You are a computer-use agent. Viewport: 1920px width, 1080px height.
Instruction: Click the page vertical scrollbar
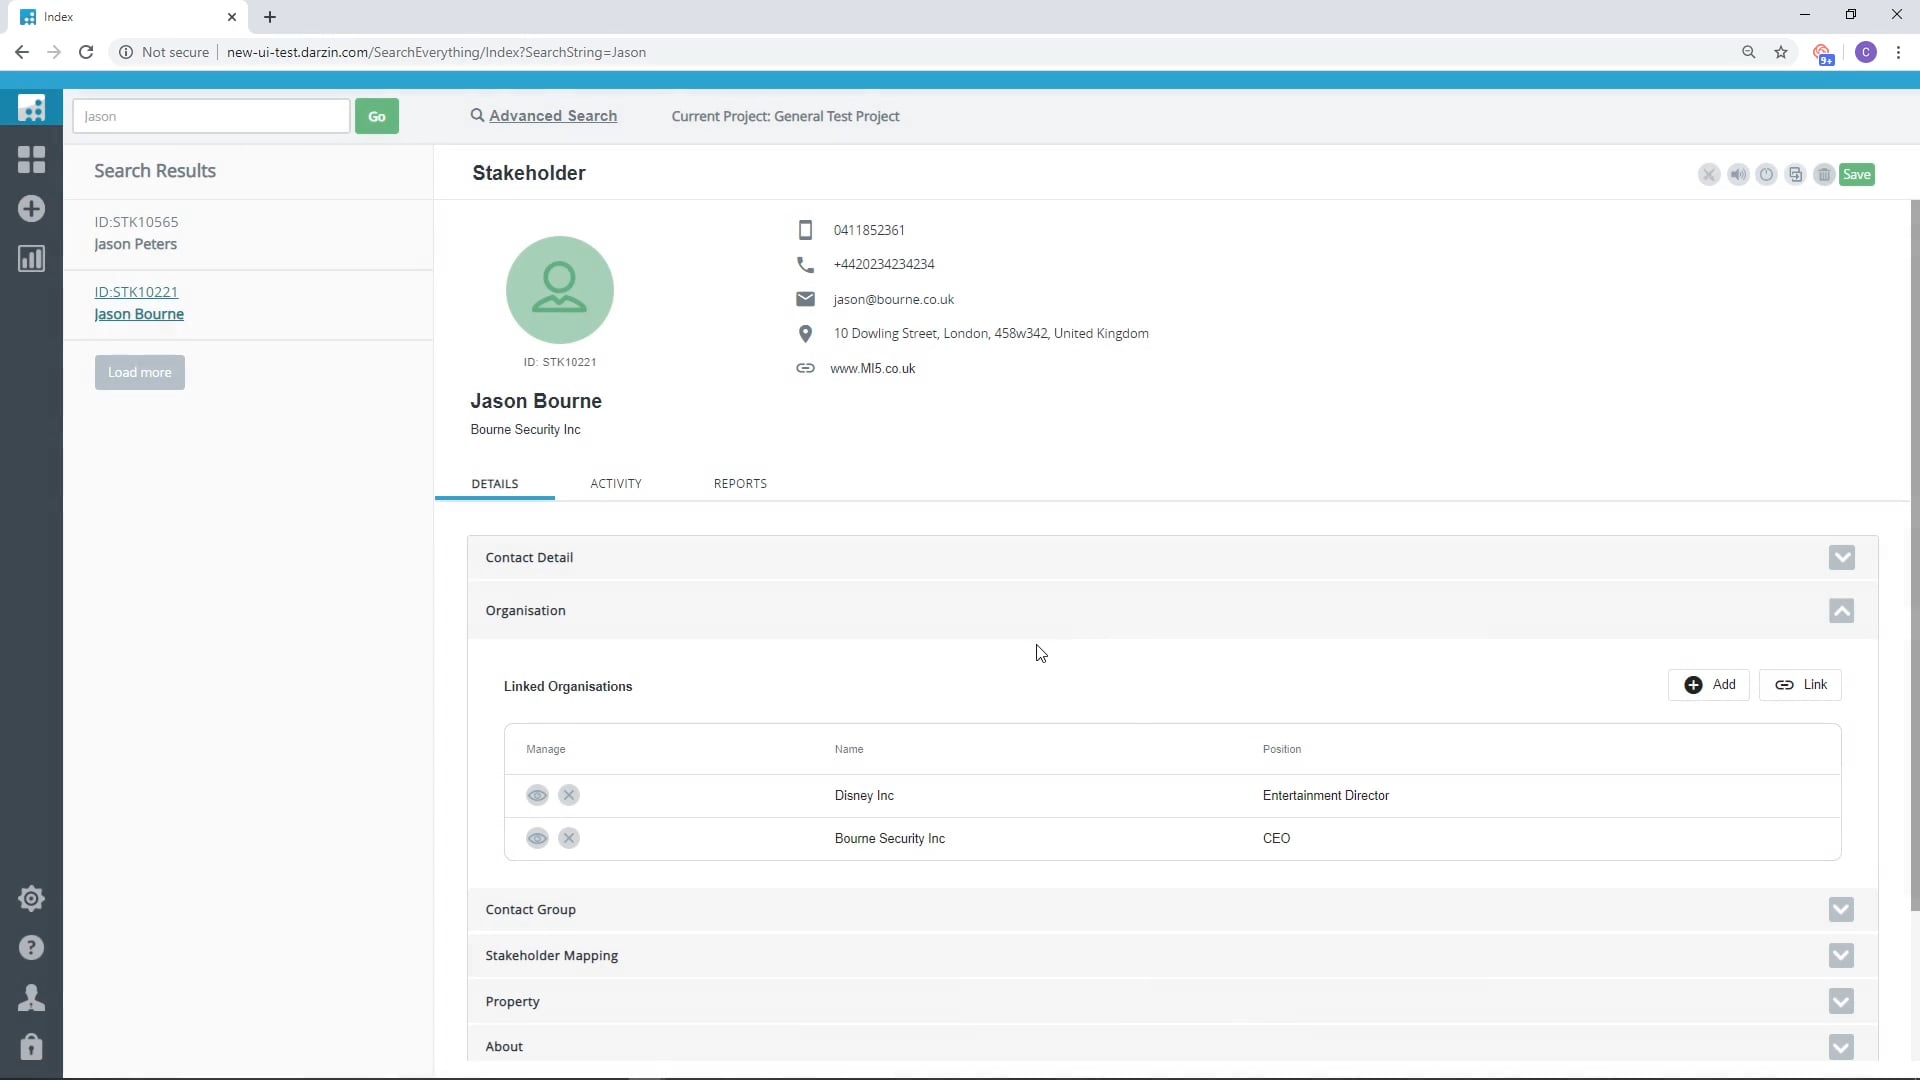click(1914, 555)
